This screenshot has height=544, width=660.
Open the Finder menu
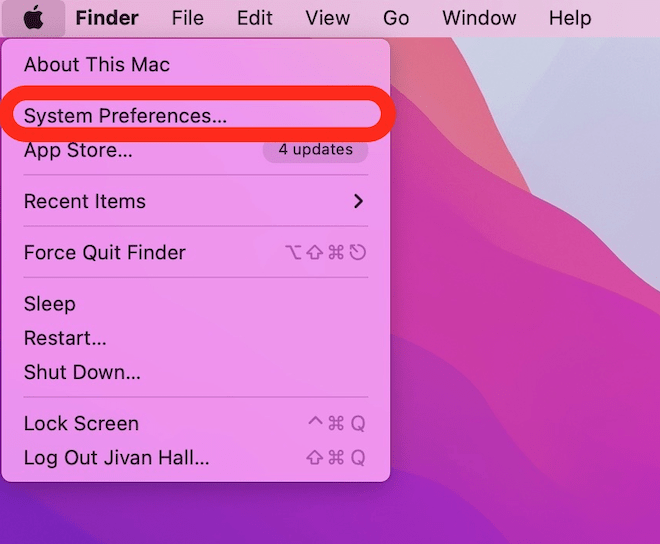(x=107, y=18)
